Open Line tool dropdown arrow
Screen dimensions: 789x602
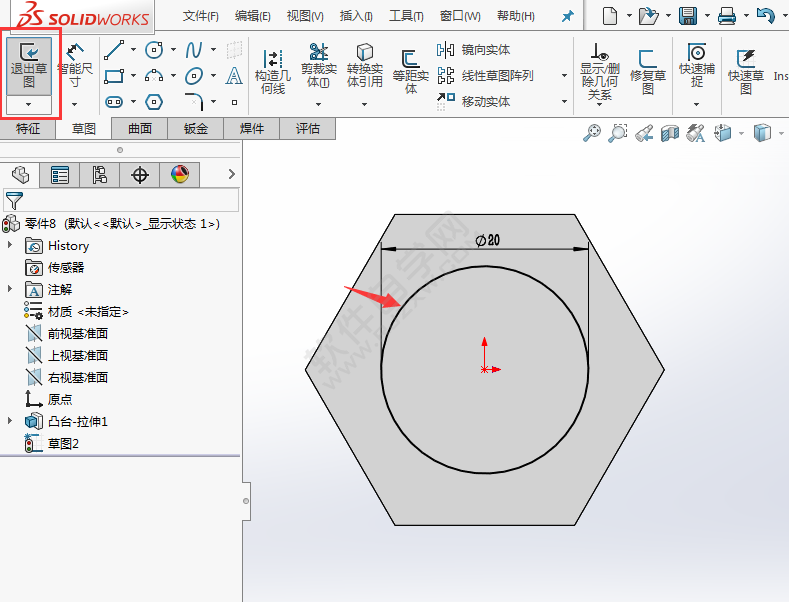click(x=133, y=50)
